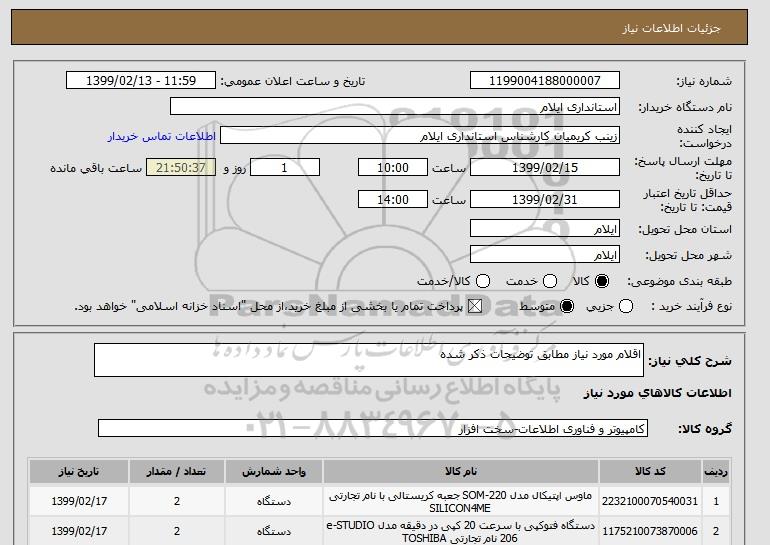
Task: Click the quantity 2 in row 1
Action: click(177, 501)
